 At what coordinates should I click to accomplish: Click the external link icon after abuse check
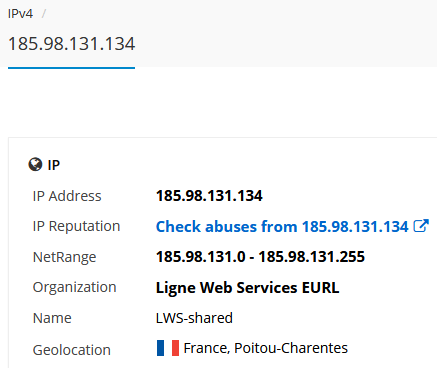(421, 226)
